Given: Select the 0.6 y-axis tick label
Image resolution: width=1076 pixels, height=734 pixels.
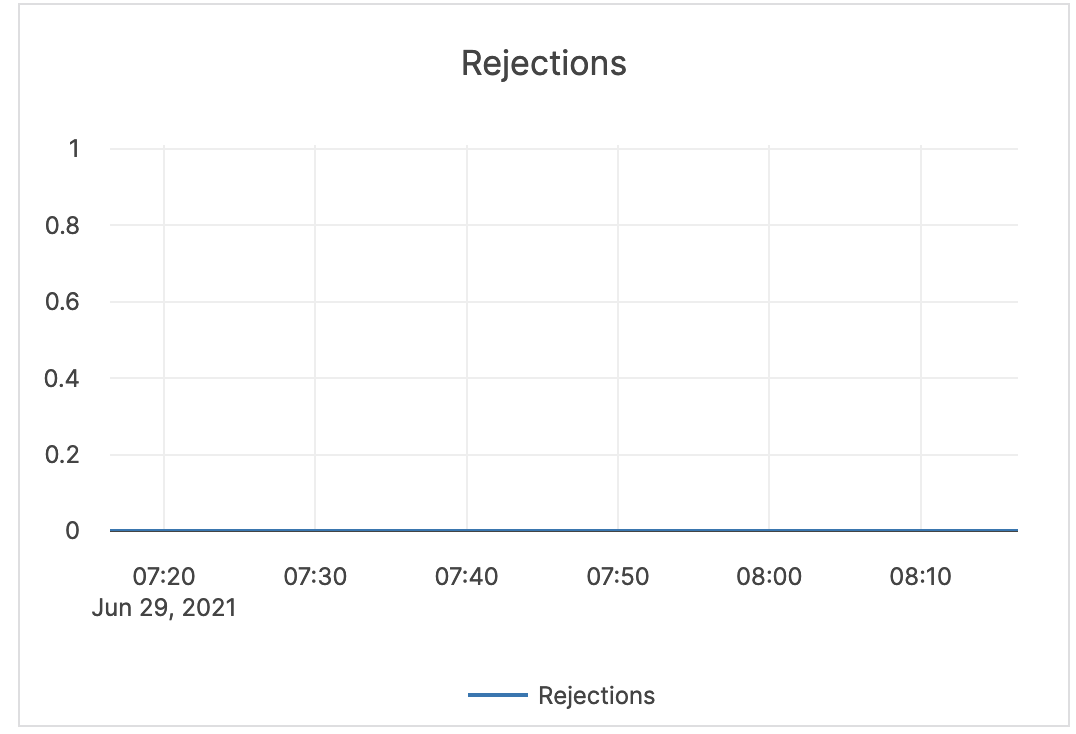Looking at the screenshot, I should coord(62,302).
